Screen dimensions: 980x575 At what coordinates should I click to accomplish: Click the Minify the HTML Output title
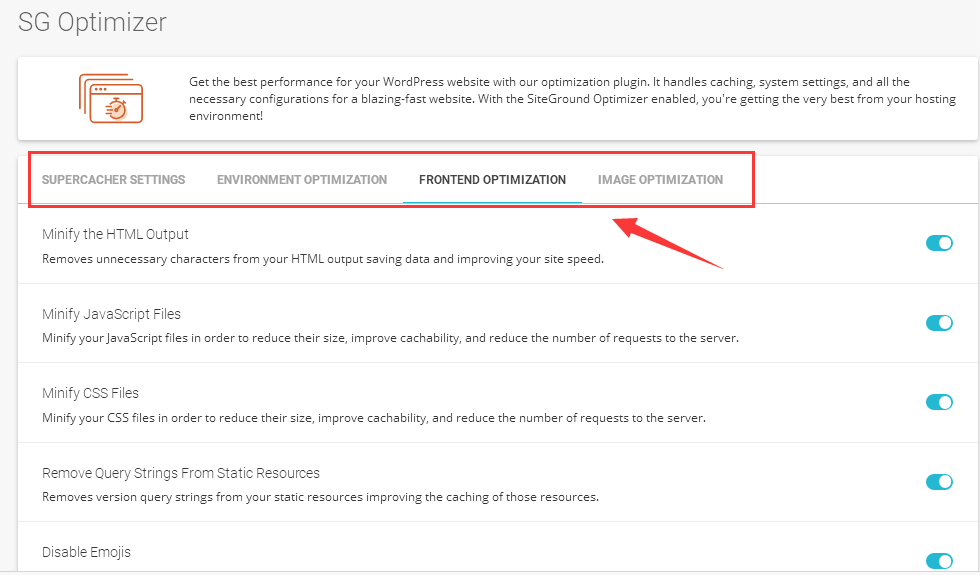click(115, 234)
